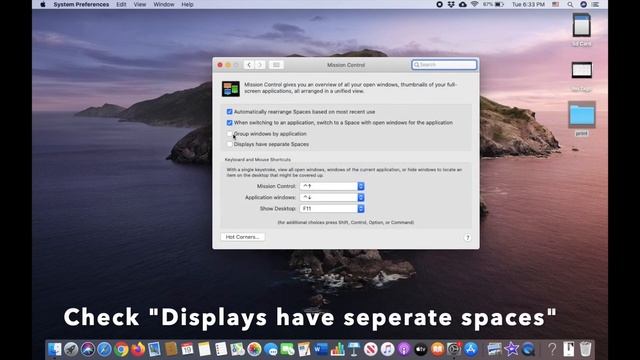
Task: Open Notification Center in menu bar
Action: point(596,4)
